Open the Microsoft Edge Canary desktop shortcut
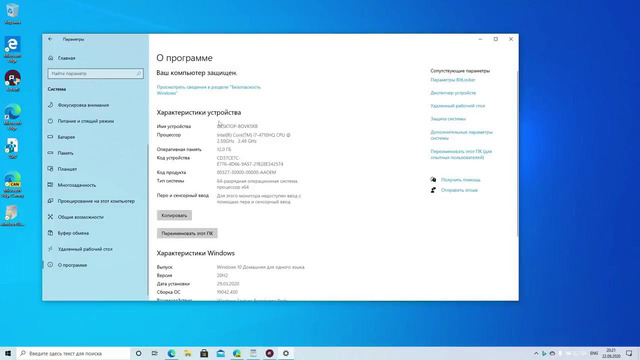 [x=13, y=185]
